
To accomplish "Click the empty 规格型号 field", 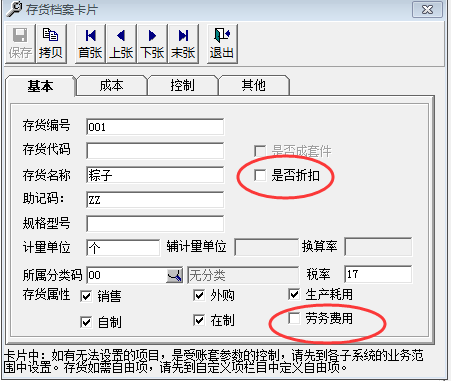I will (155, 223).
